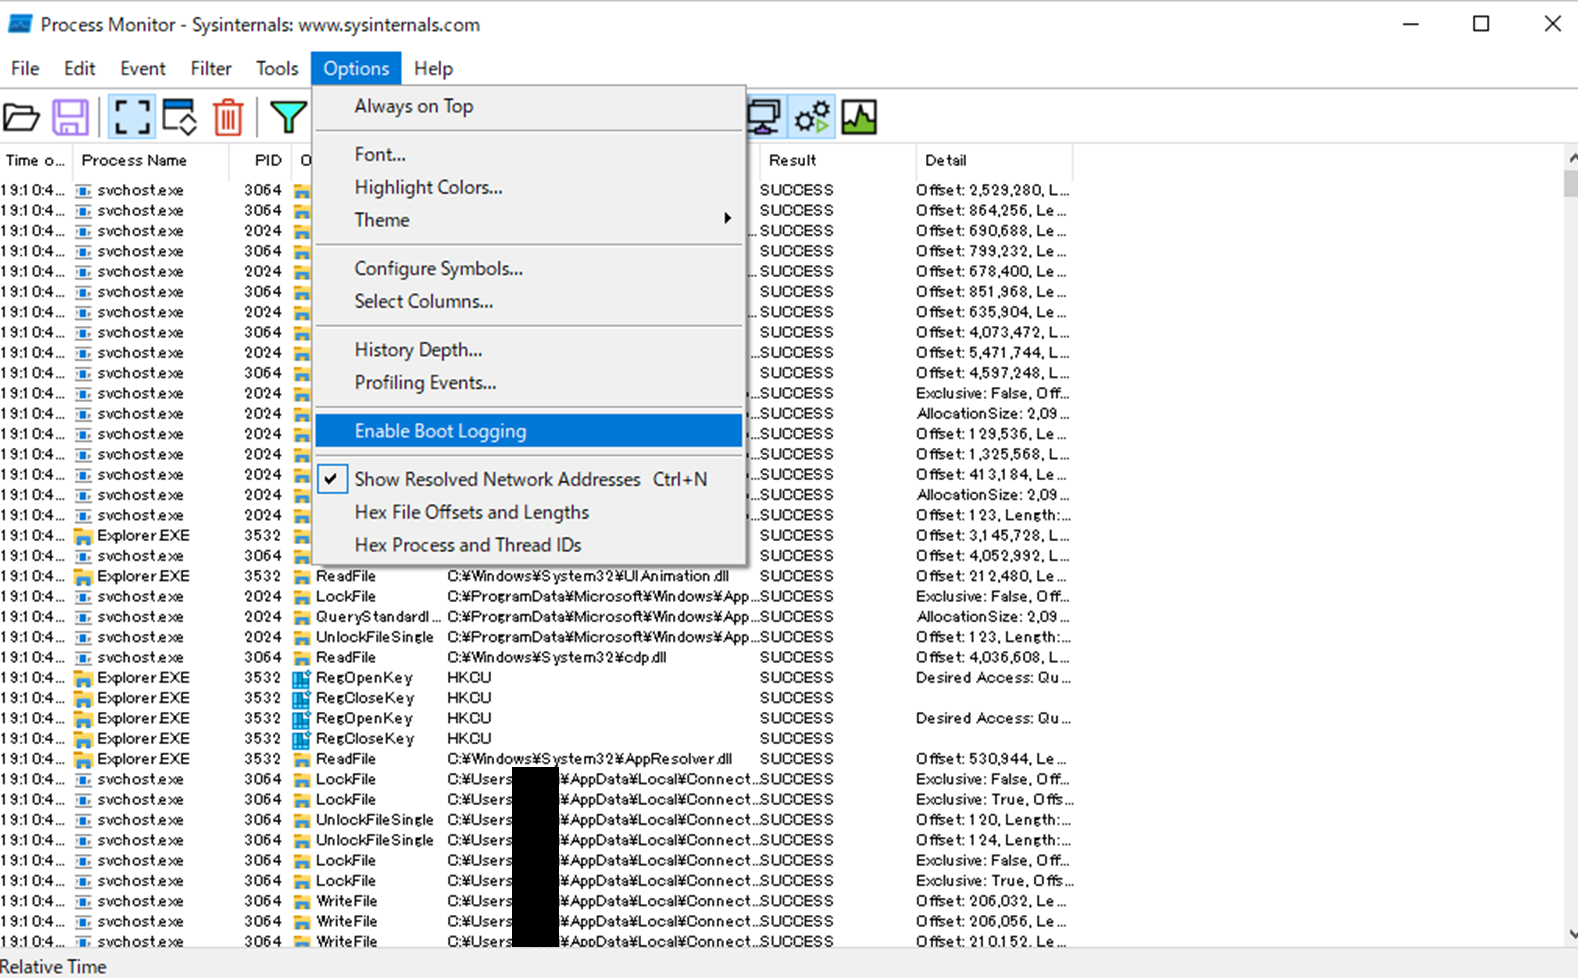The image size is (1578, 978).
Task: Toggle Always on Top option
Action: point(413,106)
